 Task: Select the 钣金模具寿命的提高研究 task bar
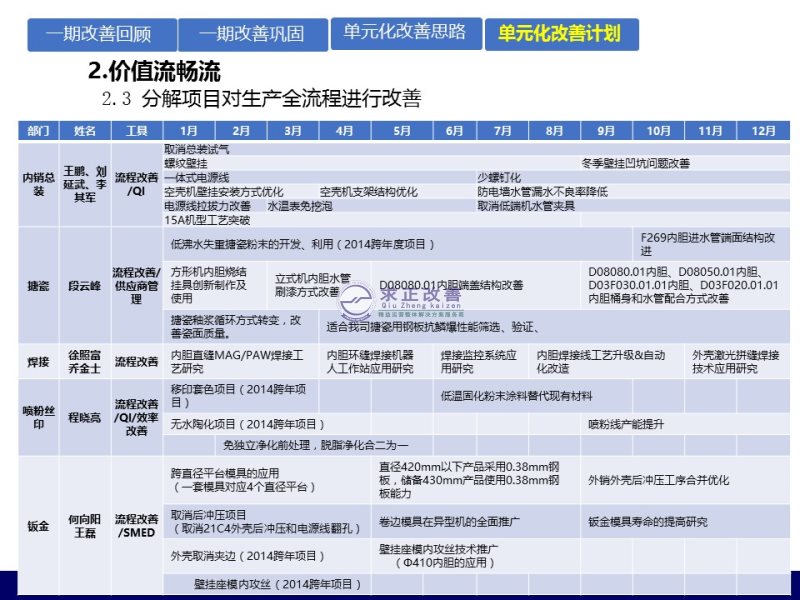[x=647, y=522]
